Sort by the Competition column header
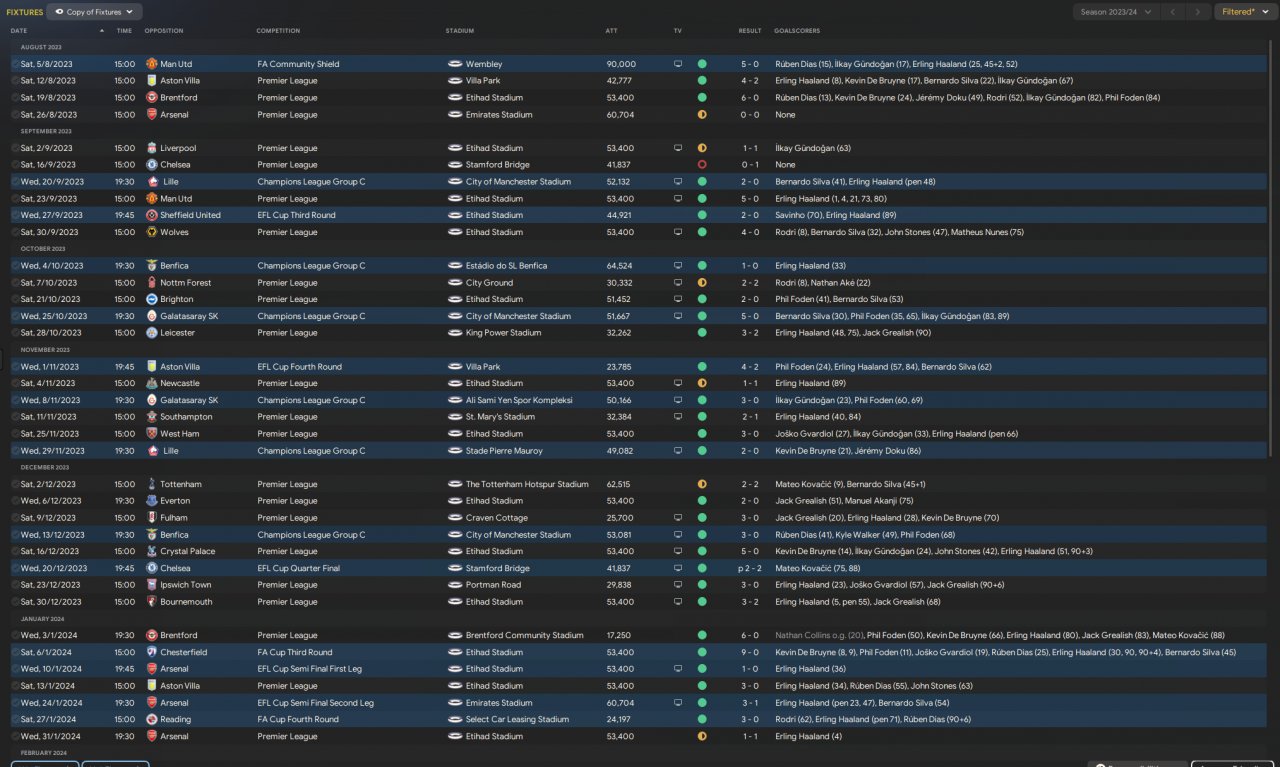Image resolution: width=1280 pixels, height=767 pixels. click(278, 31)
